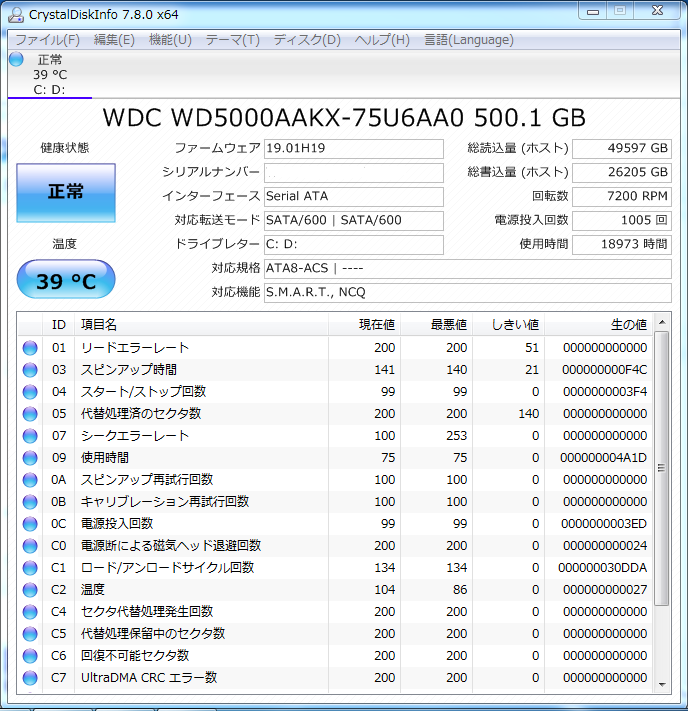The height and width of the screenshot is (711, 688).
Task: Click the ファームウェア field 19.01H19
Action: point(354,149)
